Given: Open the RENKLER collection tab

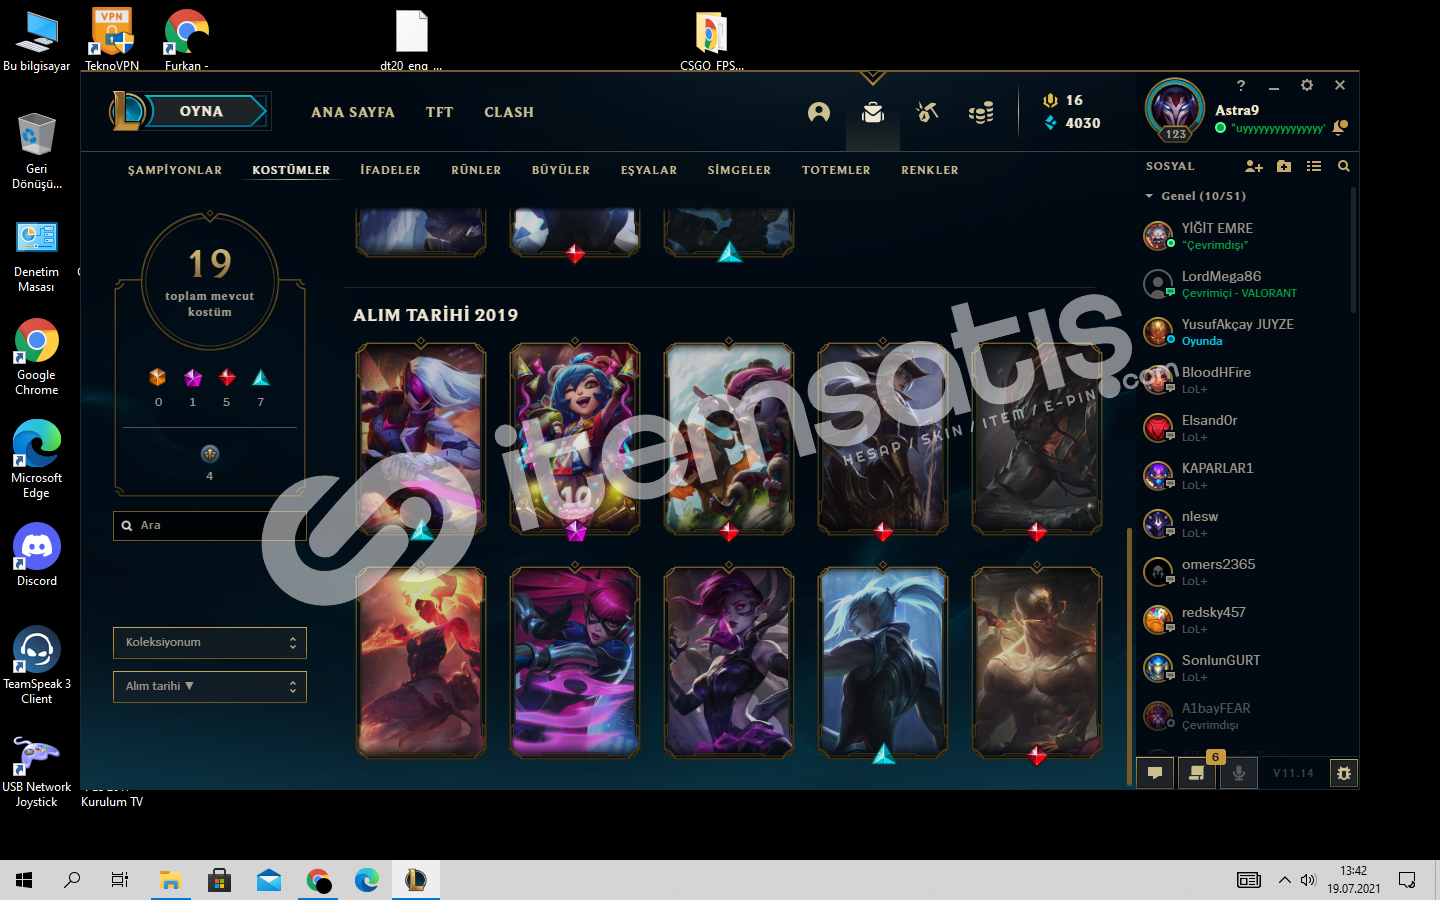Looking at the screenshot, I should tap(930, 170).
